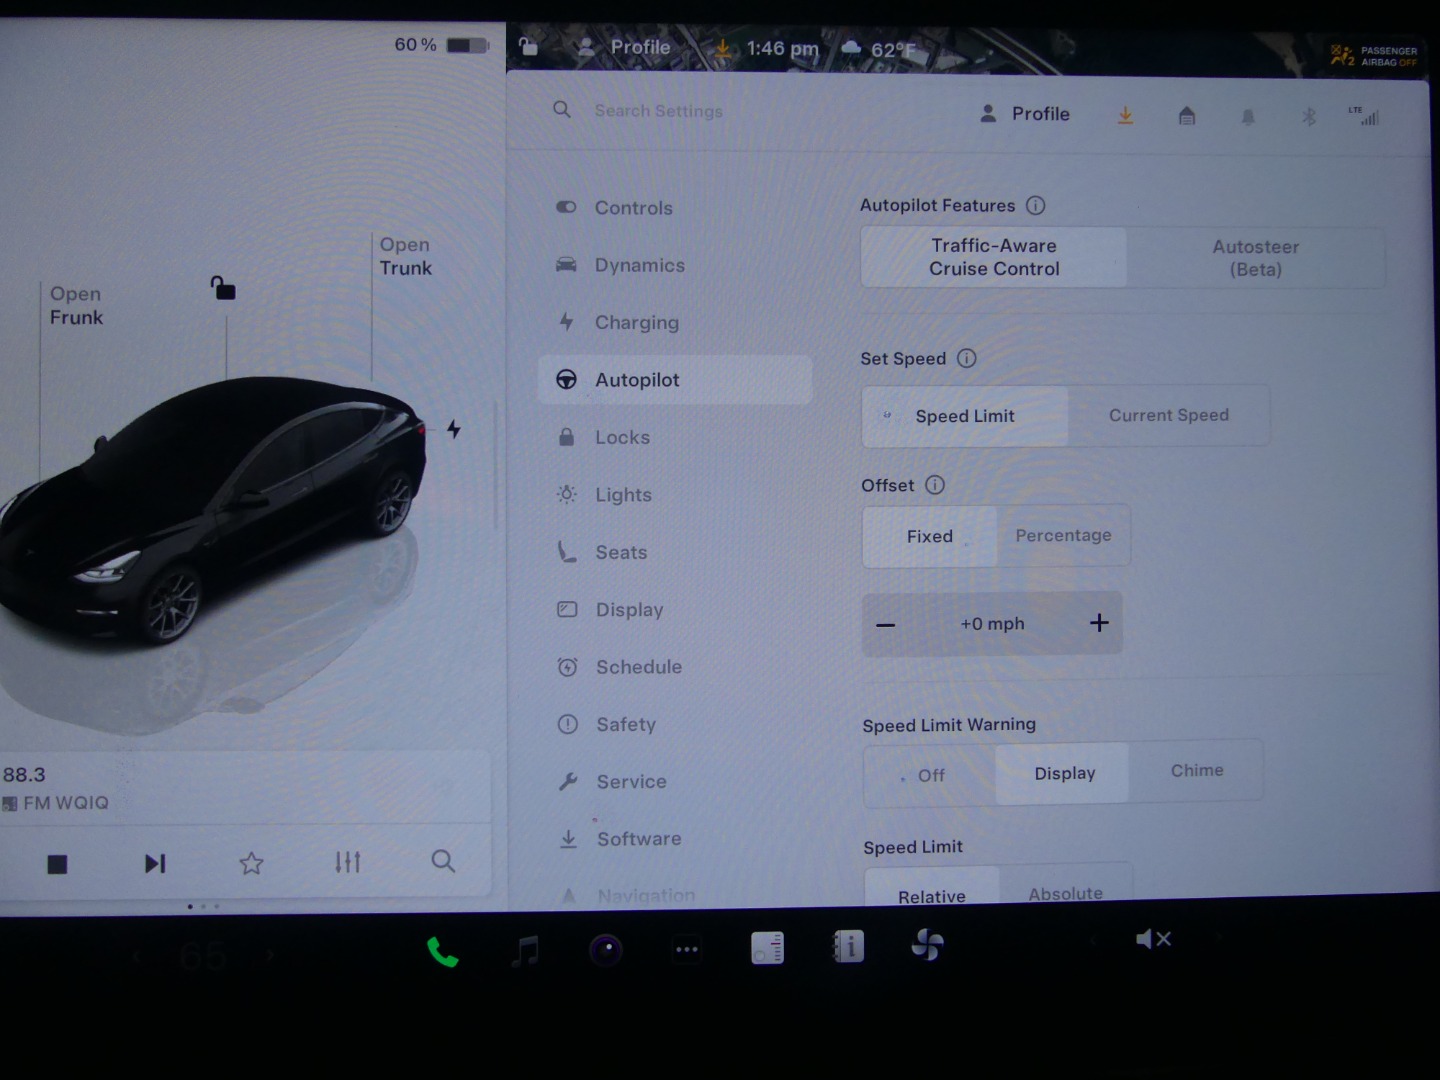Image resolution: width=1440 pixels, height=1080 pixels.
Task: Open the climate fan icon
Action: [x=927, y=945]
